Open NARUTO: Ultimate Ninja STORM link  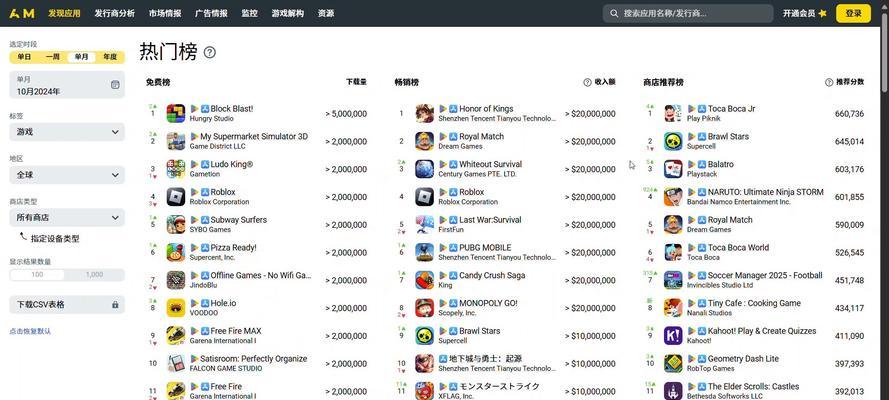765,192
